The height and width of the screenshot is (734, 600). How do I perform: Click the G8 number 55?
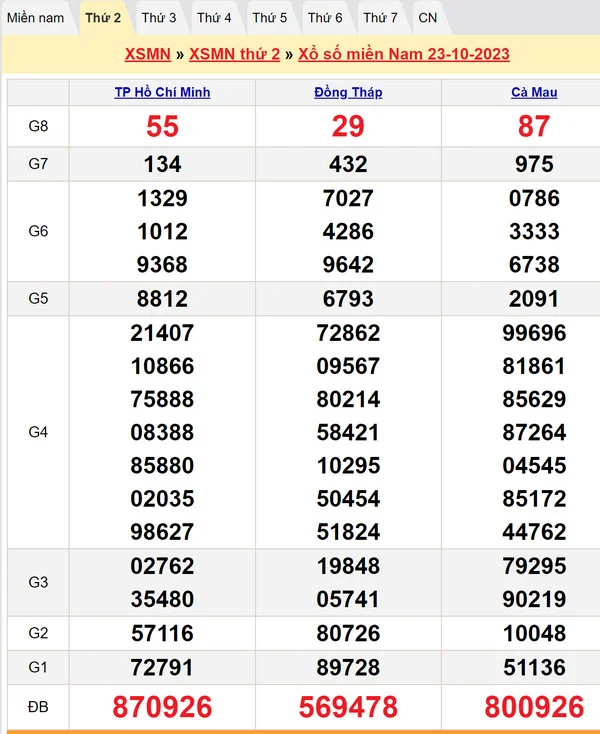pyautogui.click(x=162, y=126)
